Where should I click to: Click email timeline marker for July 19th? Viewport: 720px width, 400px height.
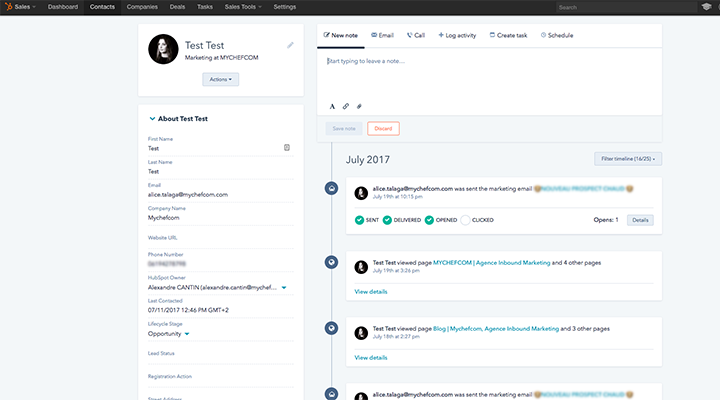331,188
